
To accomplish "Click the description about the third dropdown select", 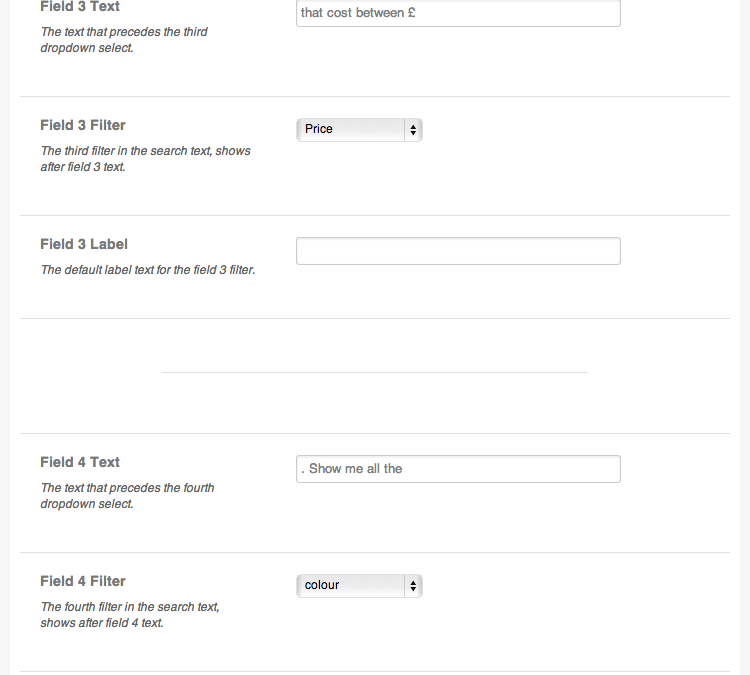I will click(x=124, y=40).
